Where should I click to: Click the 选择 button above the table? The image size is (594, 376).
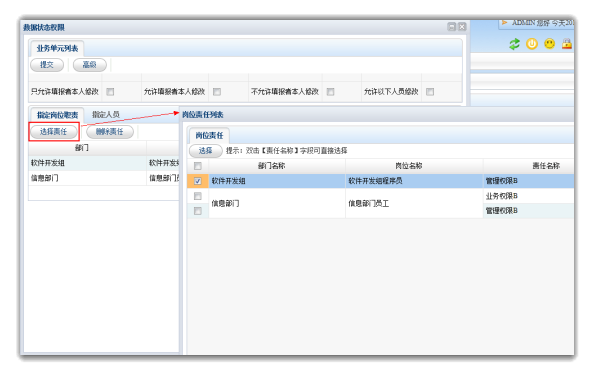pyautogui.click(x=205, y=151)
